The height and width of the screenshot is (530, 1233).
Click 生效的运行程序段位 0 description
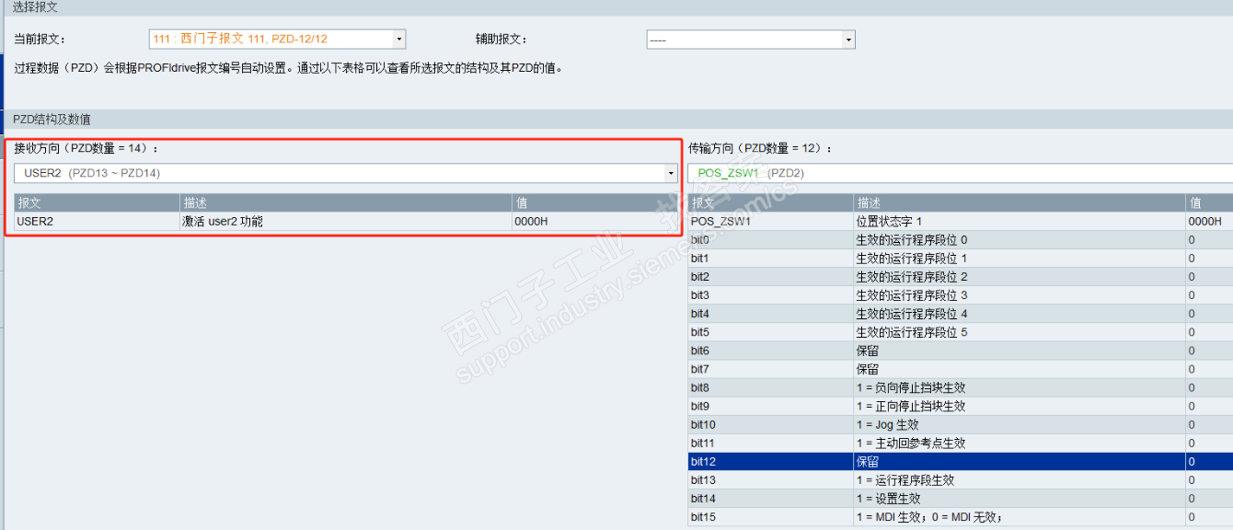point(912,240)
